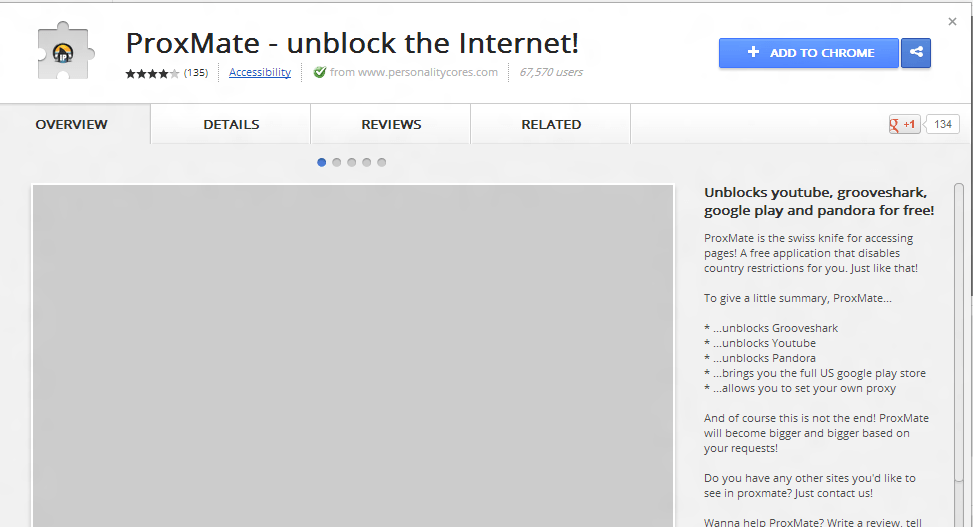The width and height of the screenshot is (973, 527).
Task: Click the Google +1 button
Action: (x=904, y=124)
